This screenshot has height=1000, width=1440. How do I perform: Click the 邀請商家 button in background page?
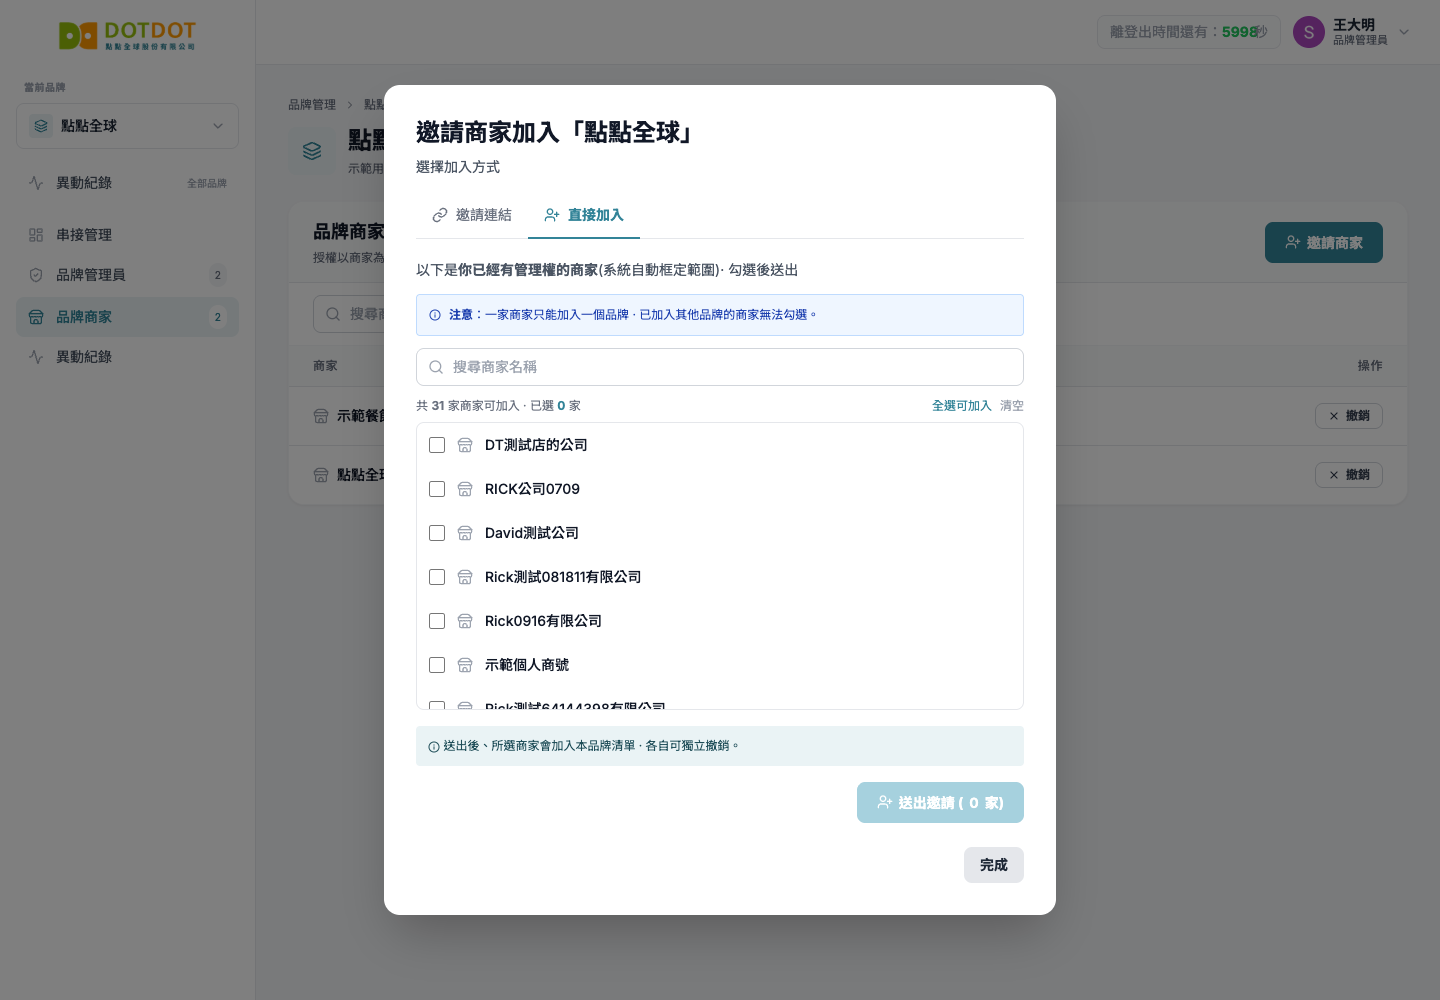[x=1324, y=243]
